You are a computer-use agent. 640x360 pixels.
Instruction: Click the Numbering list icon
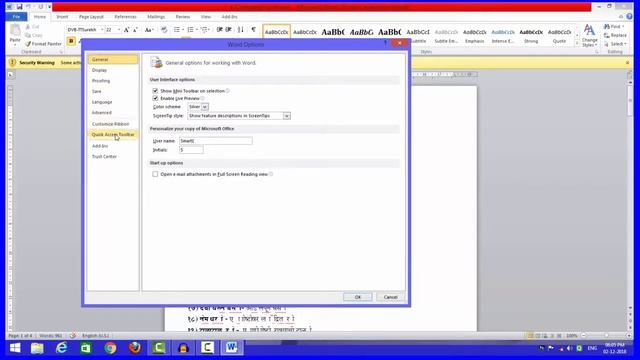tap(191, 30)
